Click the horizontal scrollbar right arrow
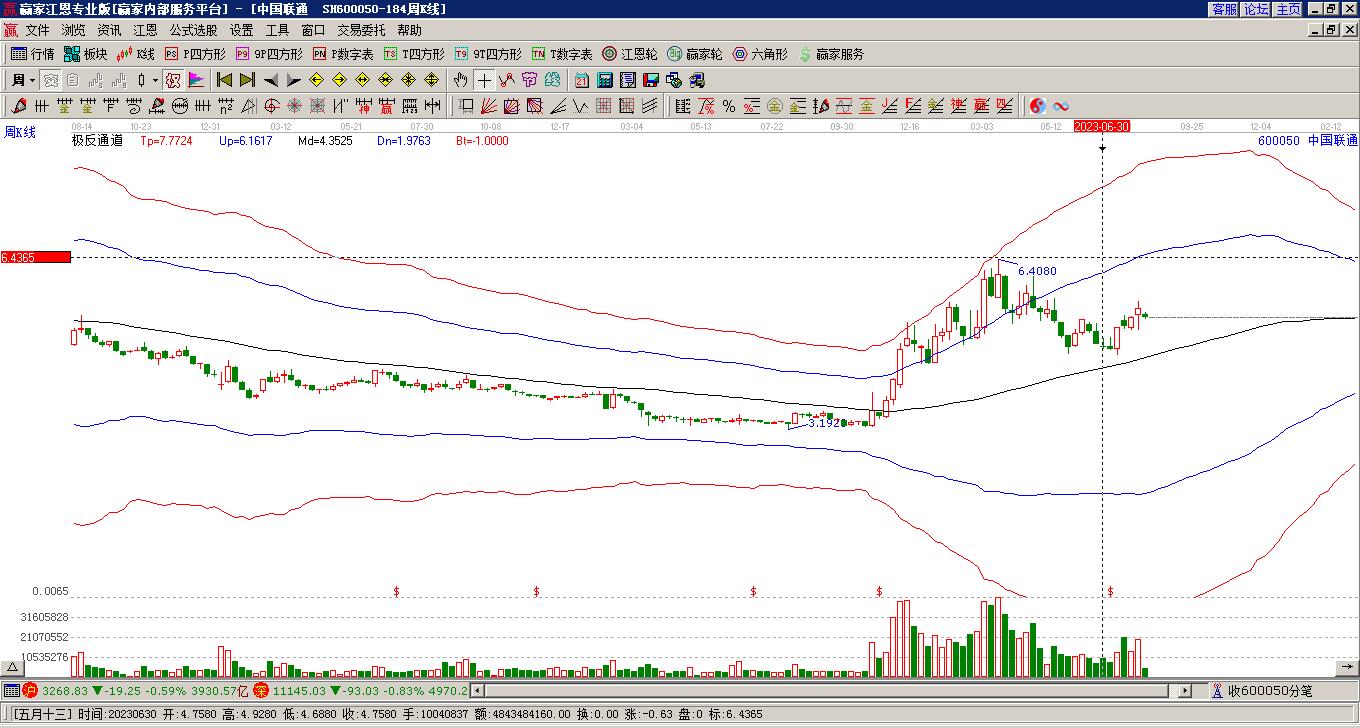 coord(1185,691)
